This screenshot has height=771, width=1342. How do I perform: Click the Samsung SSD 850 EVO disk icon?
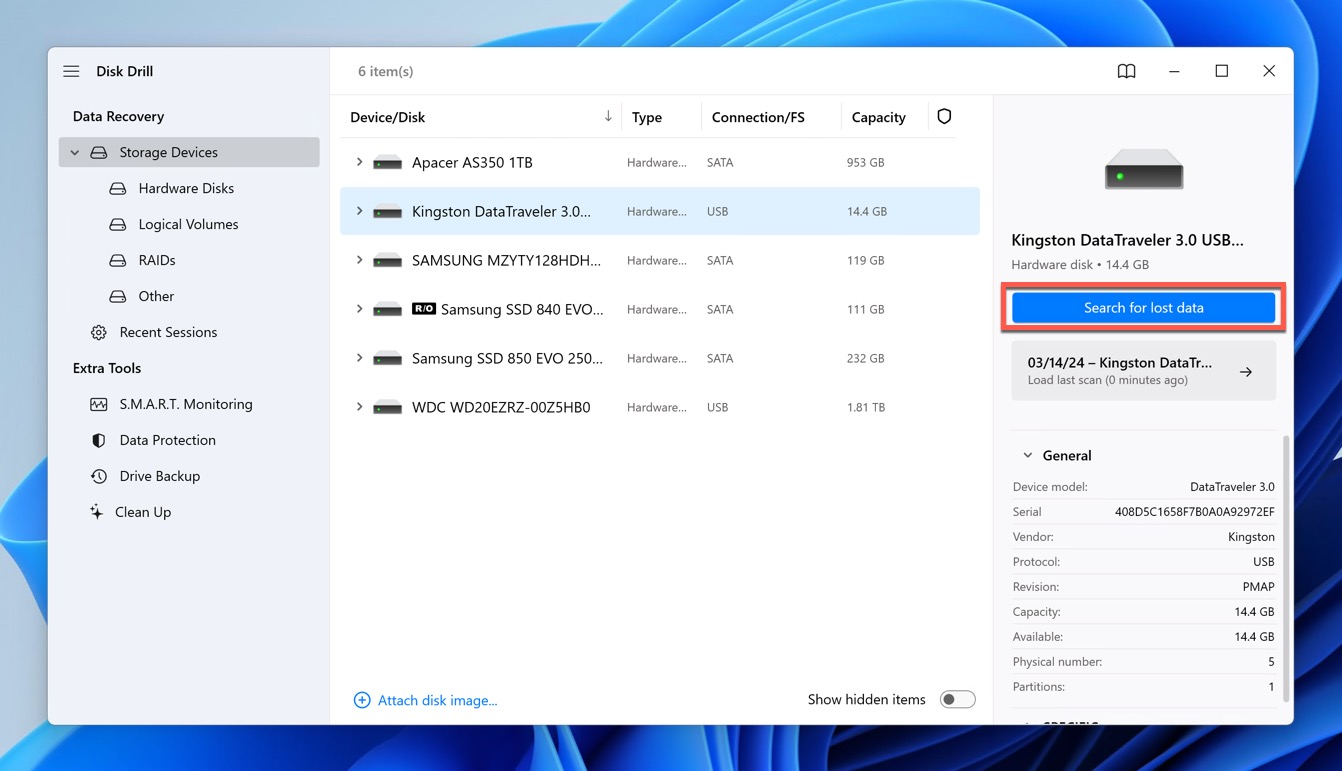[x=387, y=358]
